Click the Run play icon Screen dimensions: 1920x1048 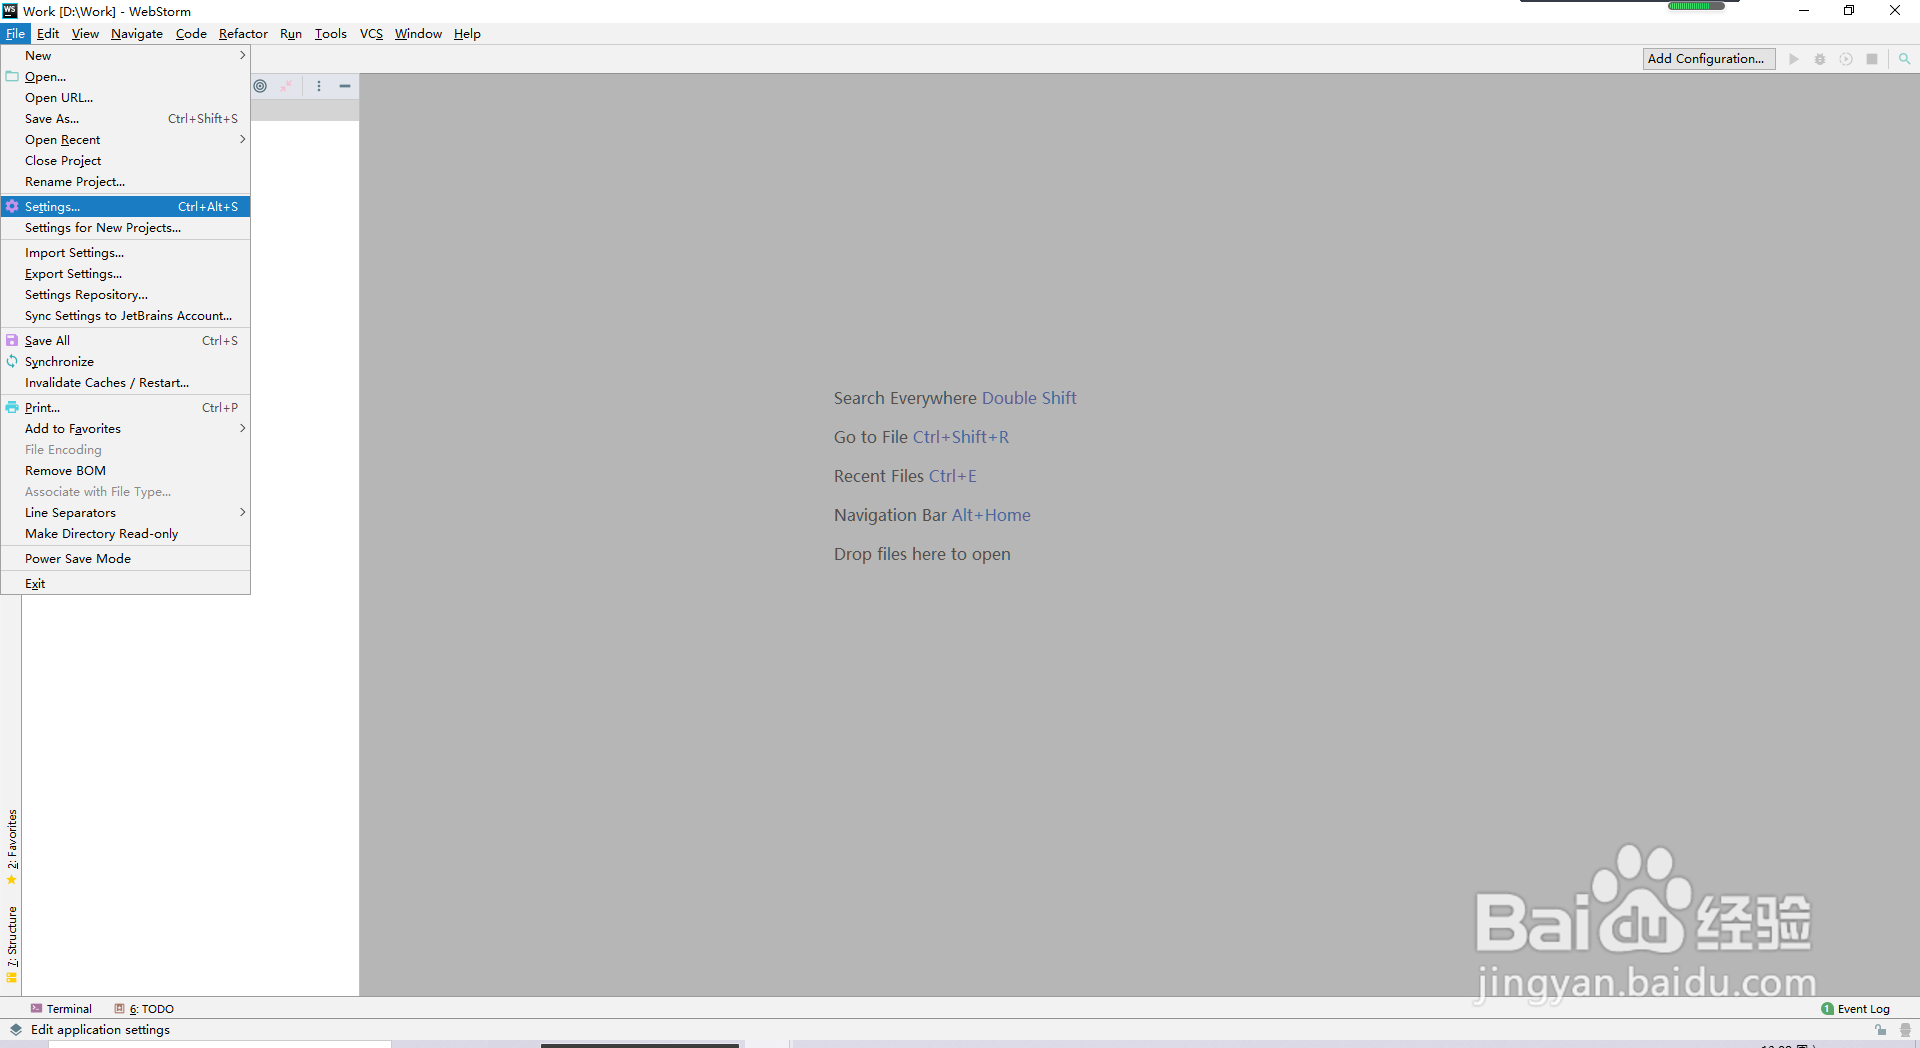[1794, 59]
